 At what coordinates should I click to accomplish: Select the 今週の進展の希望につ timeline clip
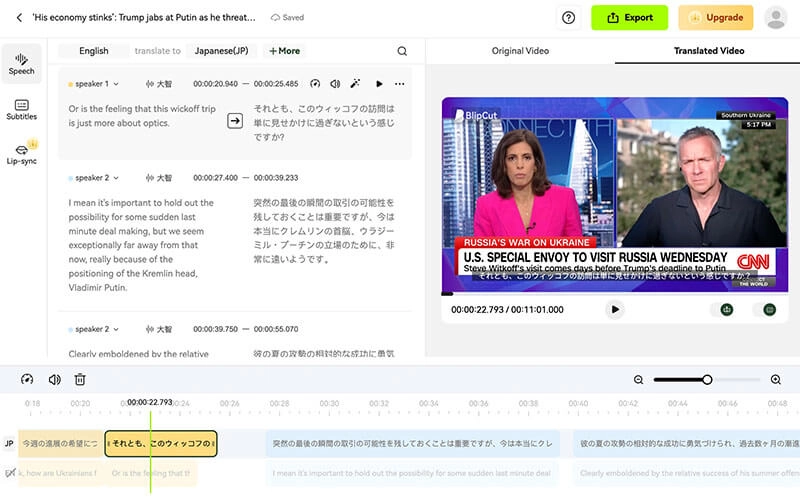(x=60, y=444)
